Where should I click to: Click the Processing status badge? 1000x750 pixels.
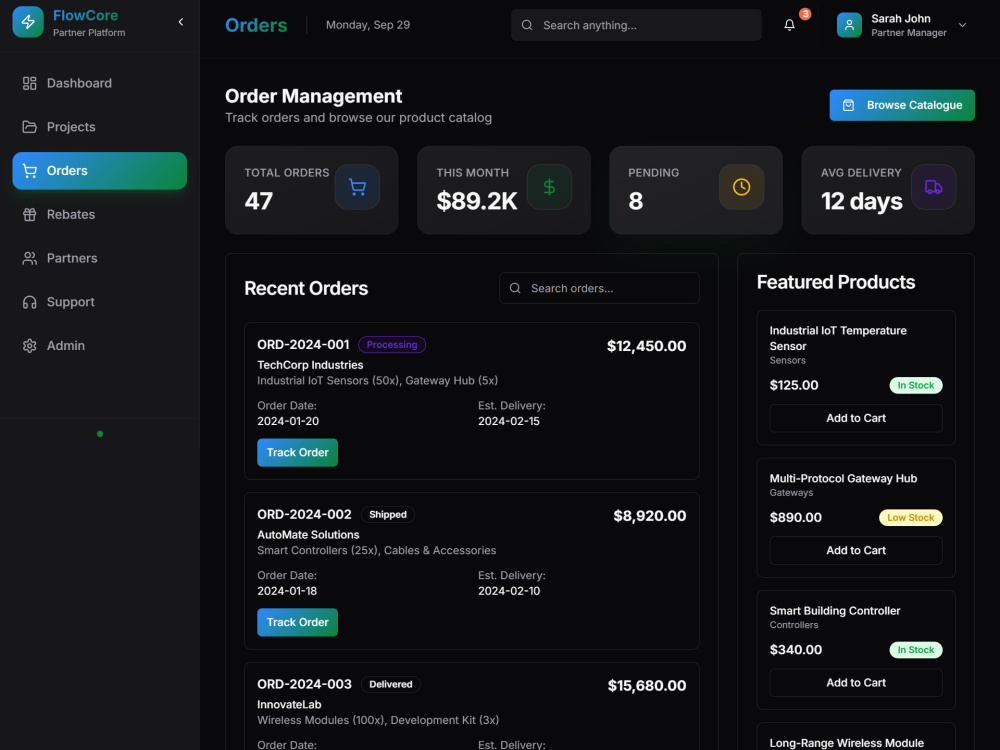point(392,345)
